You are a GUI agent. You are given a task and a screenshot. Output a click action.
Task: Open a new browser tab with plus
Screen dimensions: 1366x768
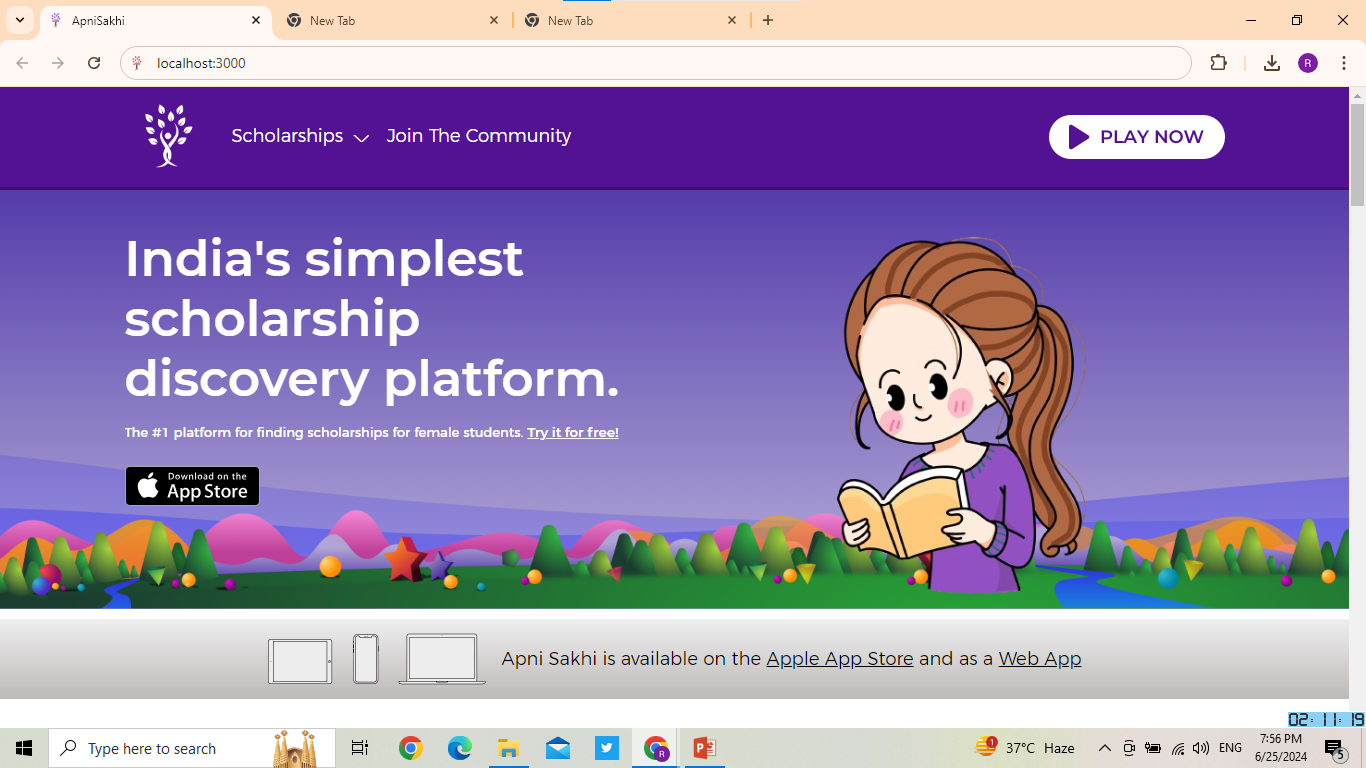point(768,20)
